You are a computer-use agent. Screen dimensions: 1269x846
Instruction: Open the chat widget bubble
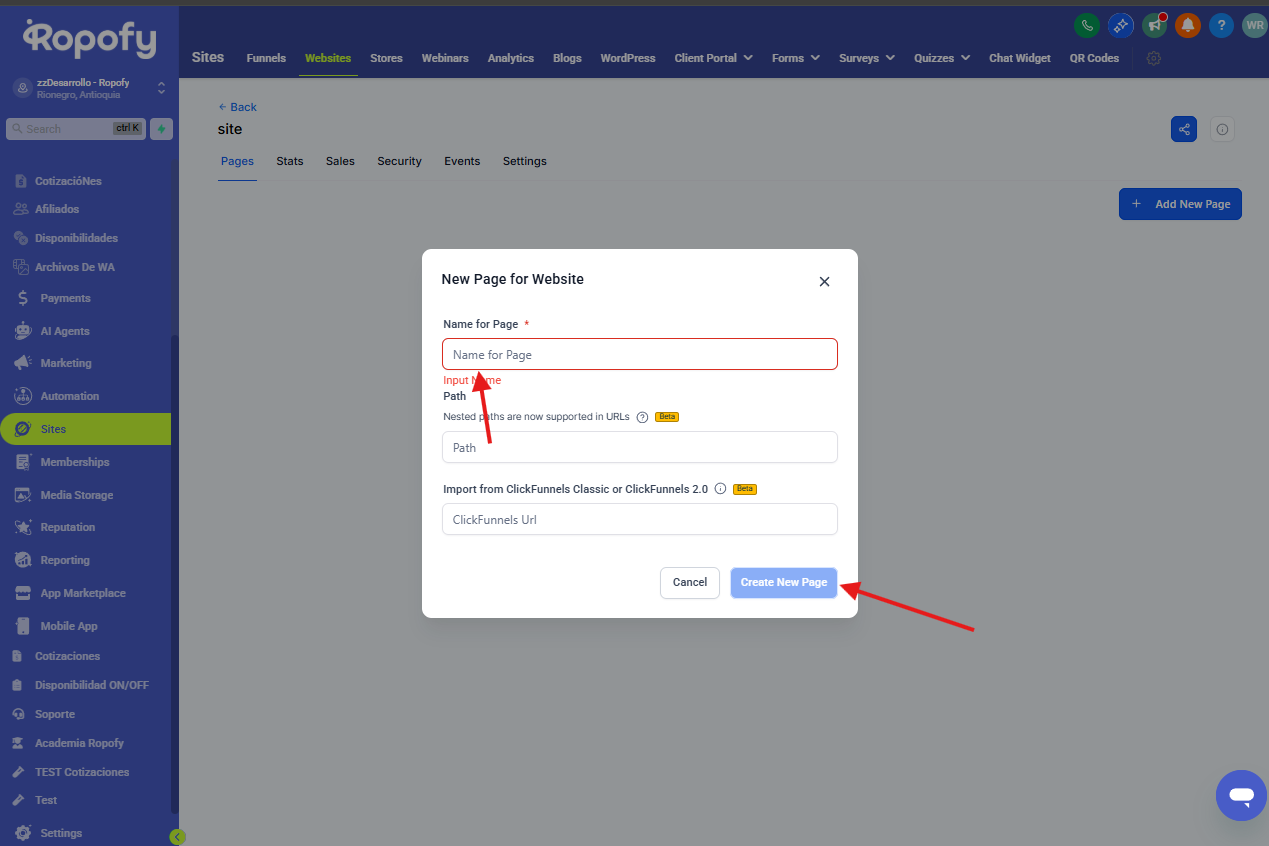tap(1241, 796)
